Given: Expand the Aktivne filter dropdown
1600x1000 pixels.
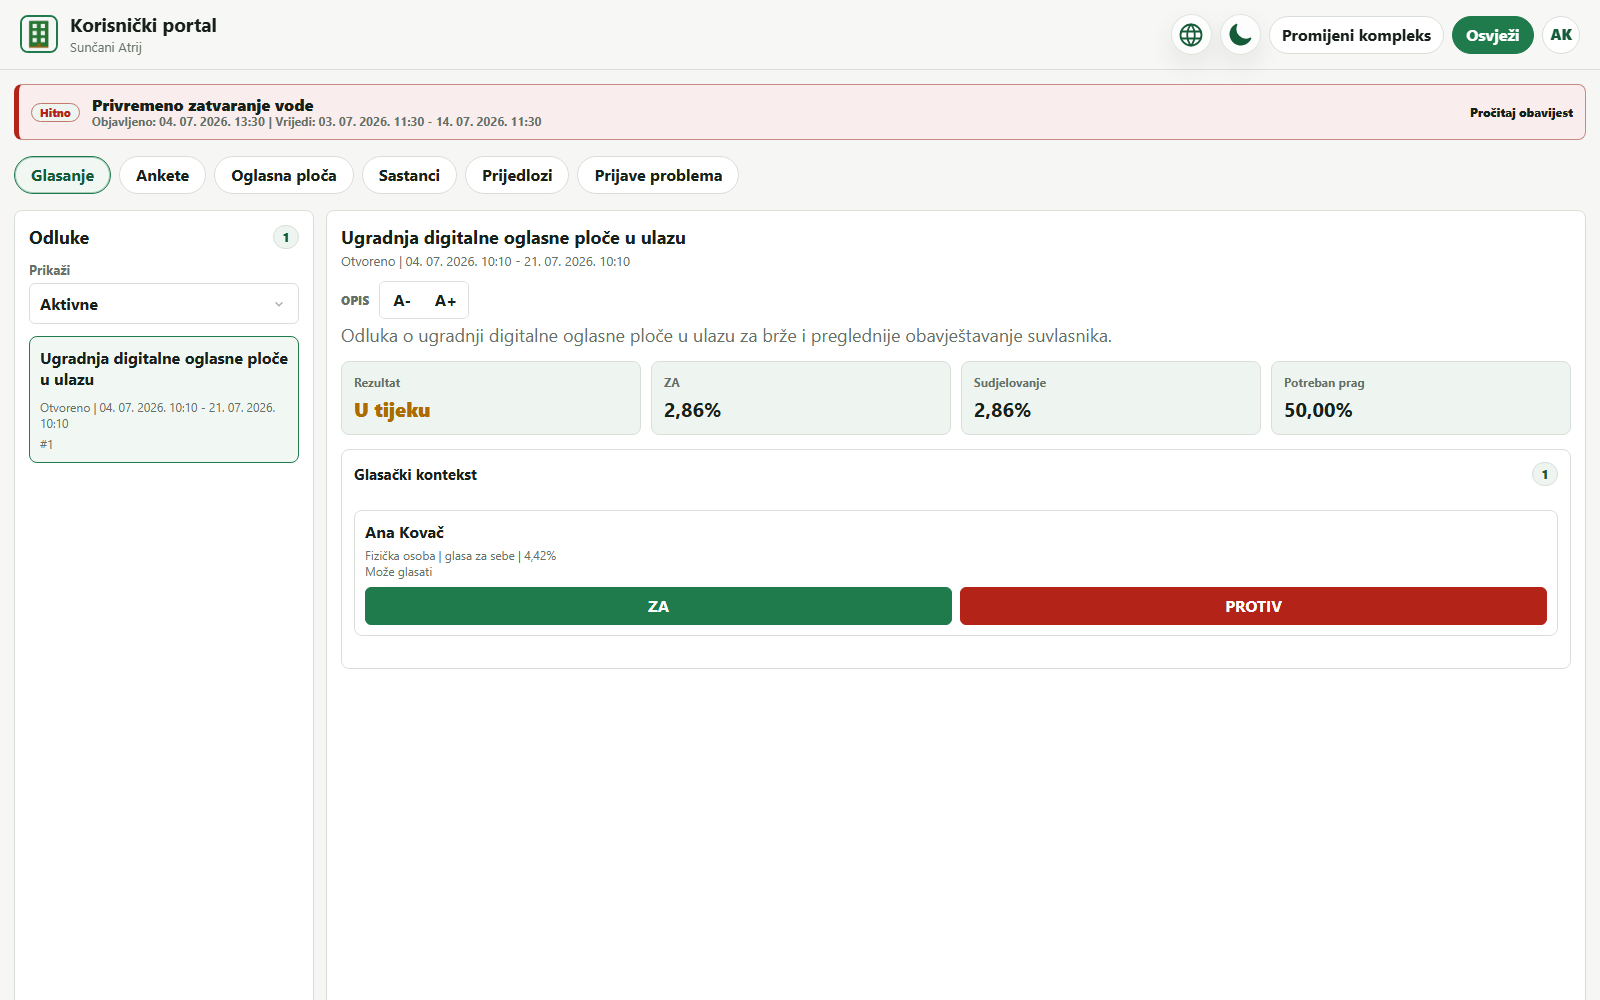Looking at the screenshot, I should pyautogui.click(x=164, y=304).
